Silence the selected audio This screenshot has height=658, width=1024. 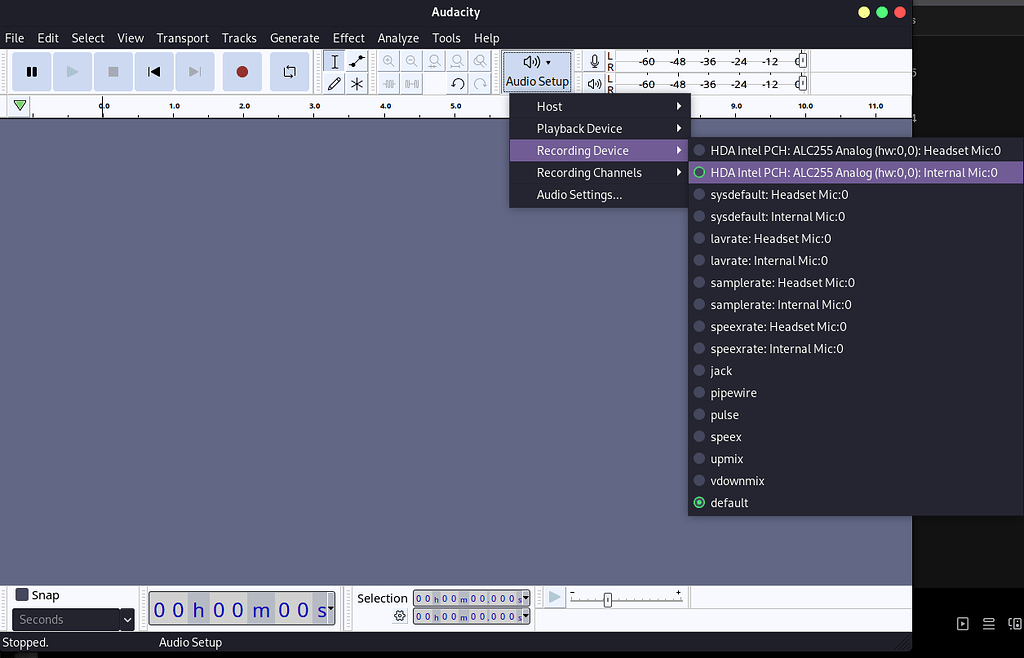pyautogui.click(x=411, y=83)
